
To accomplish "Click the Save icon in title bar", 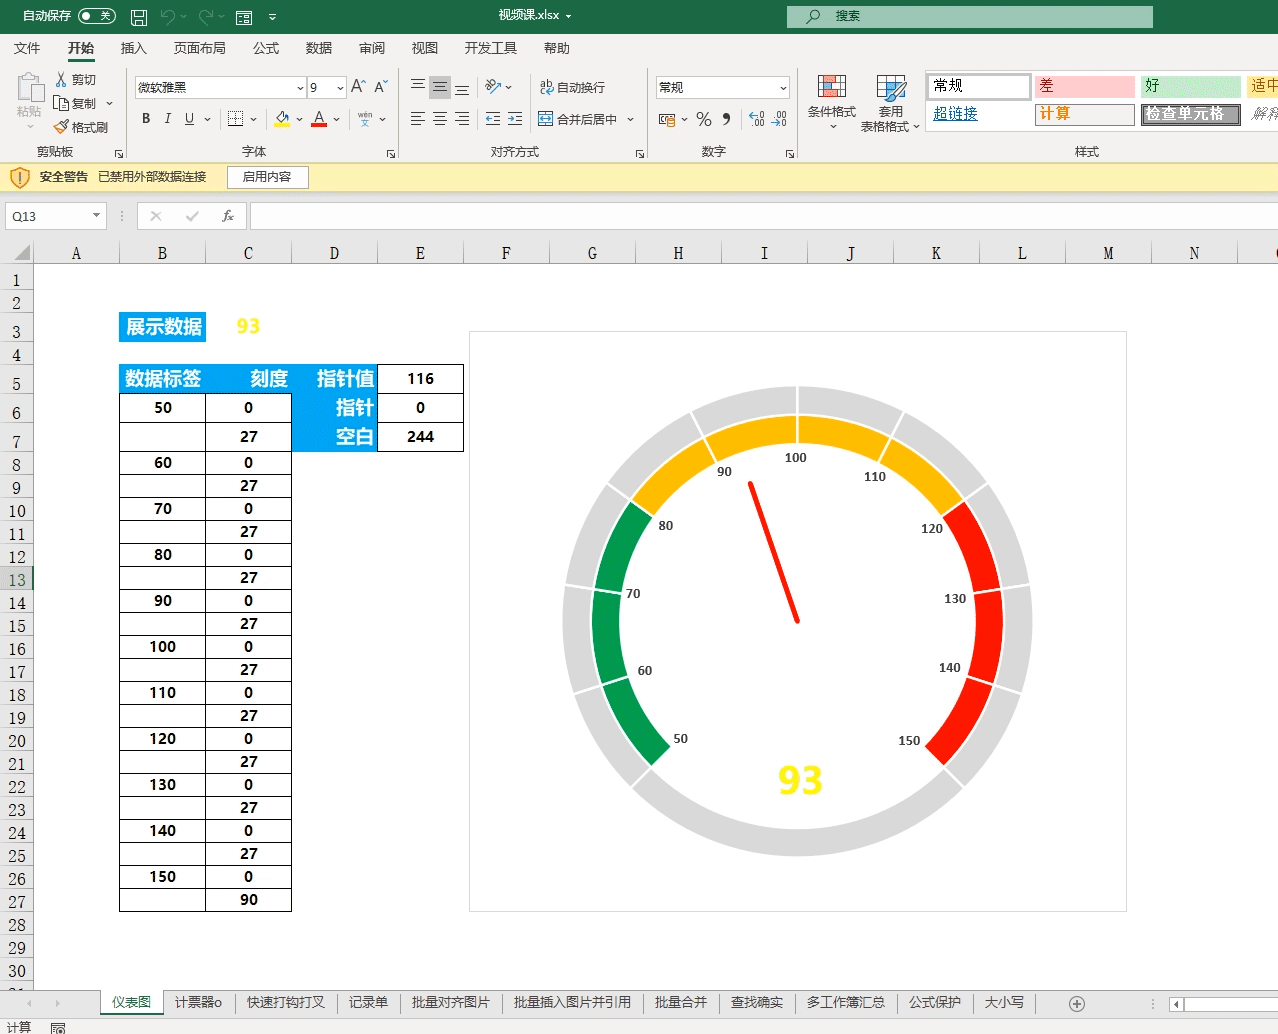I will (139, 17).
